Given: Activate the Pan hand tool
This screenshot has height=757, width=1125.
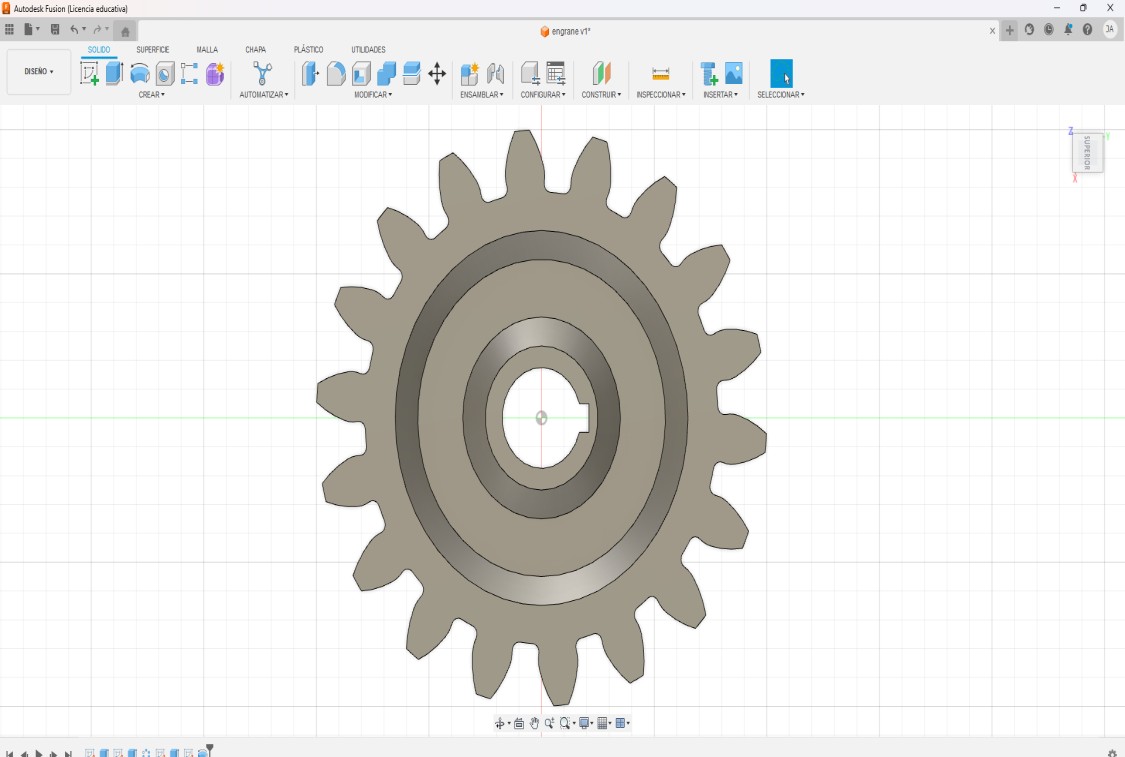Looking at the screenshot, I should 534,723.
